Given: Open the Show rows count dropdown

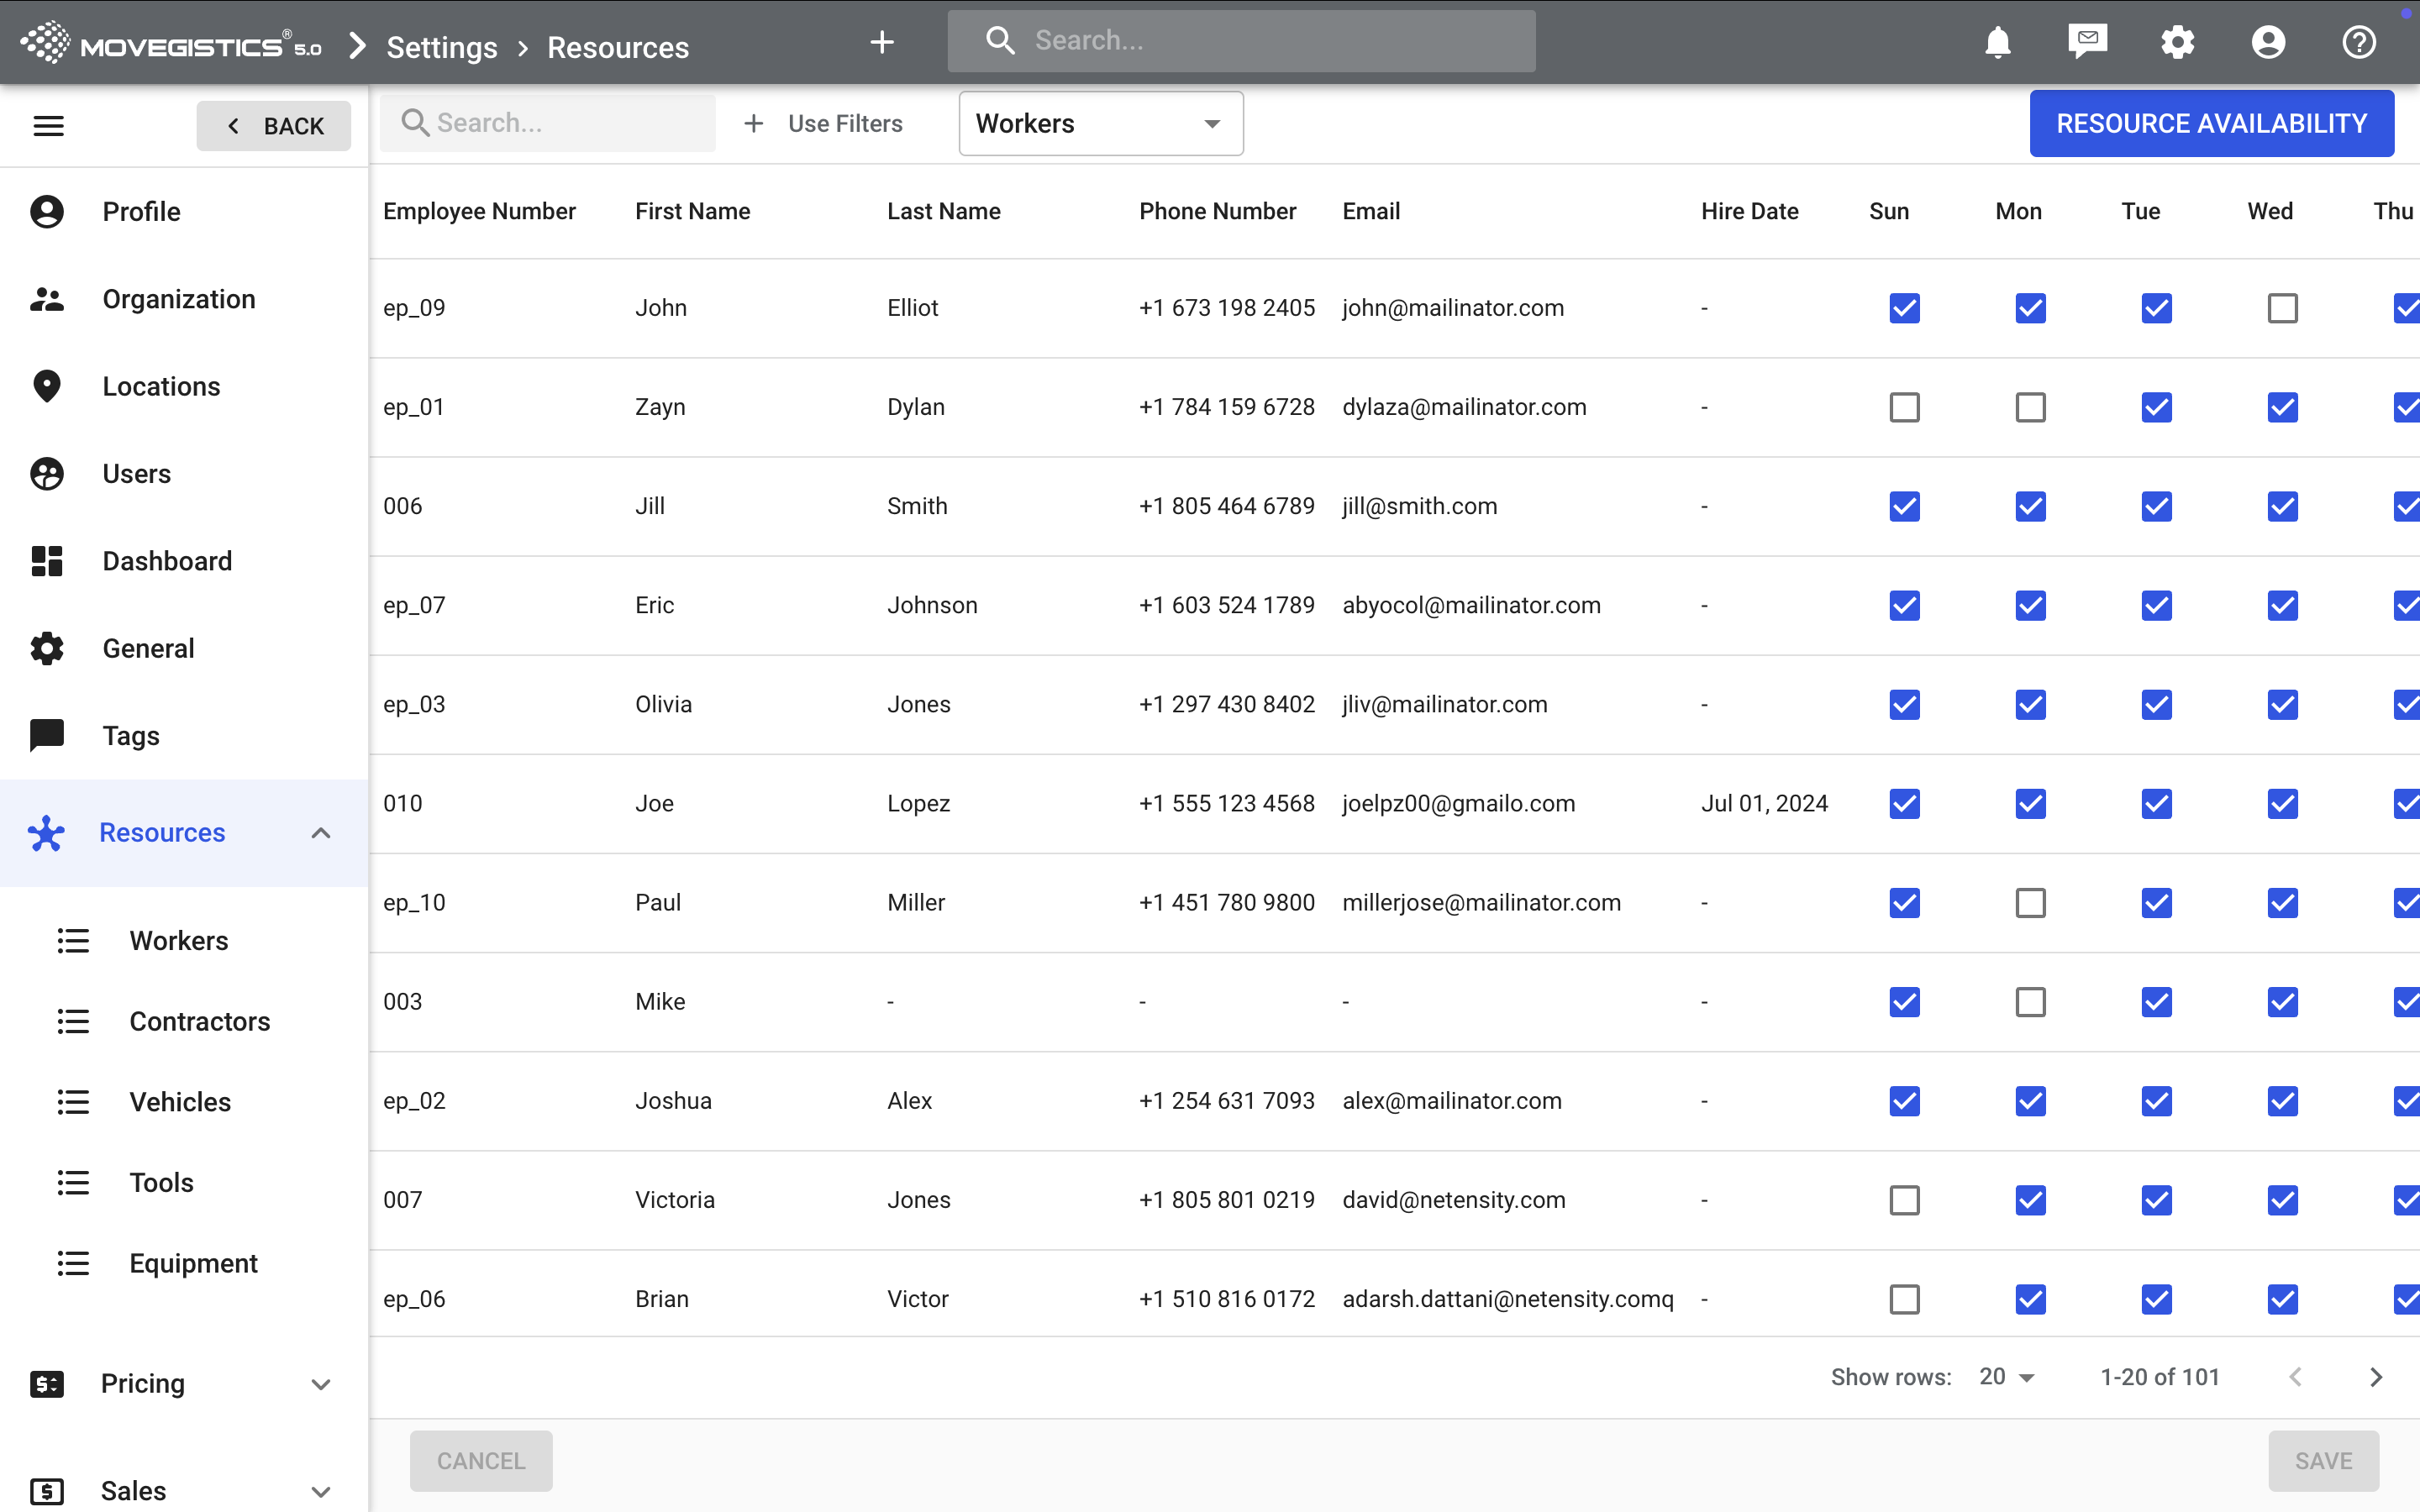Looking at the screenshot, I should coord(2006,1377).
